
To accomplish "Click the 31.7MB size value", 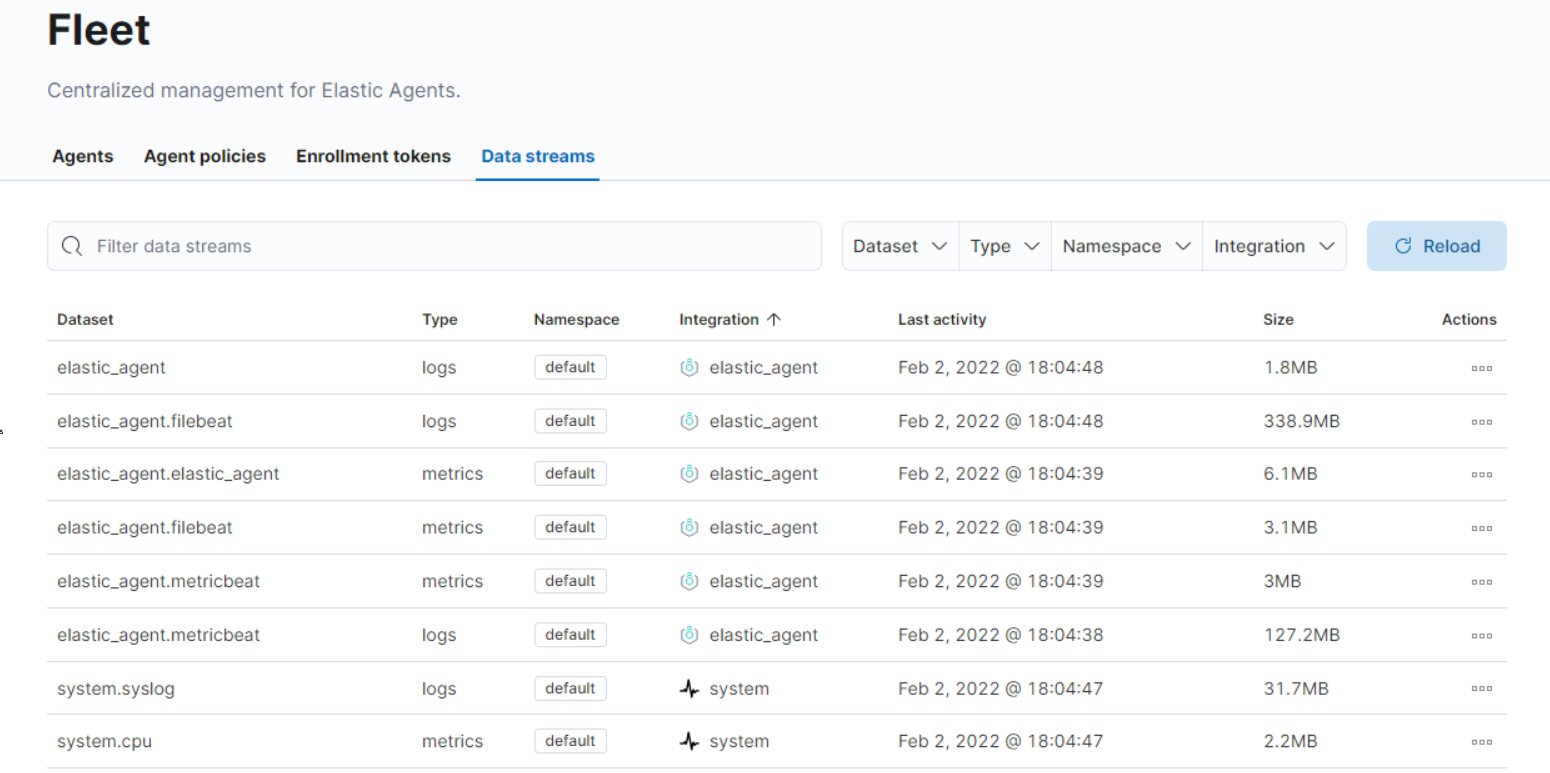I will (x=1296, y=688).
